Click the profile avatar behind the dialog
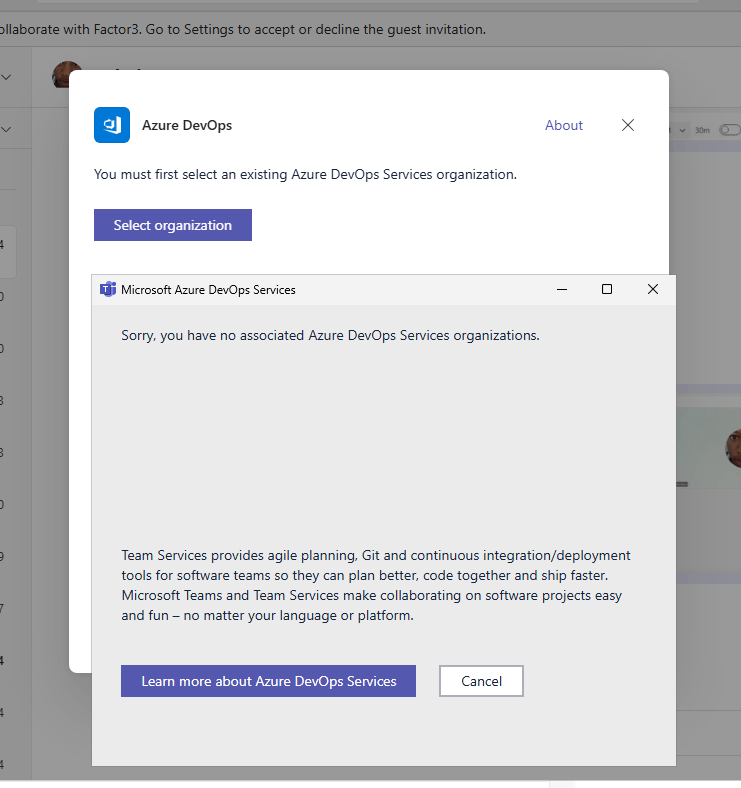 pyautogui.click(x=67, y=74)
